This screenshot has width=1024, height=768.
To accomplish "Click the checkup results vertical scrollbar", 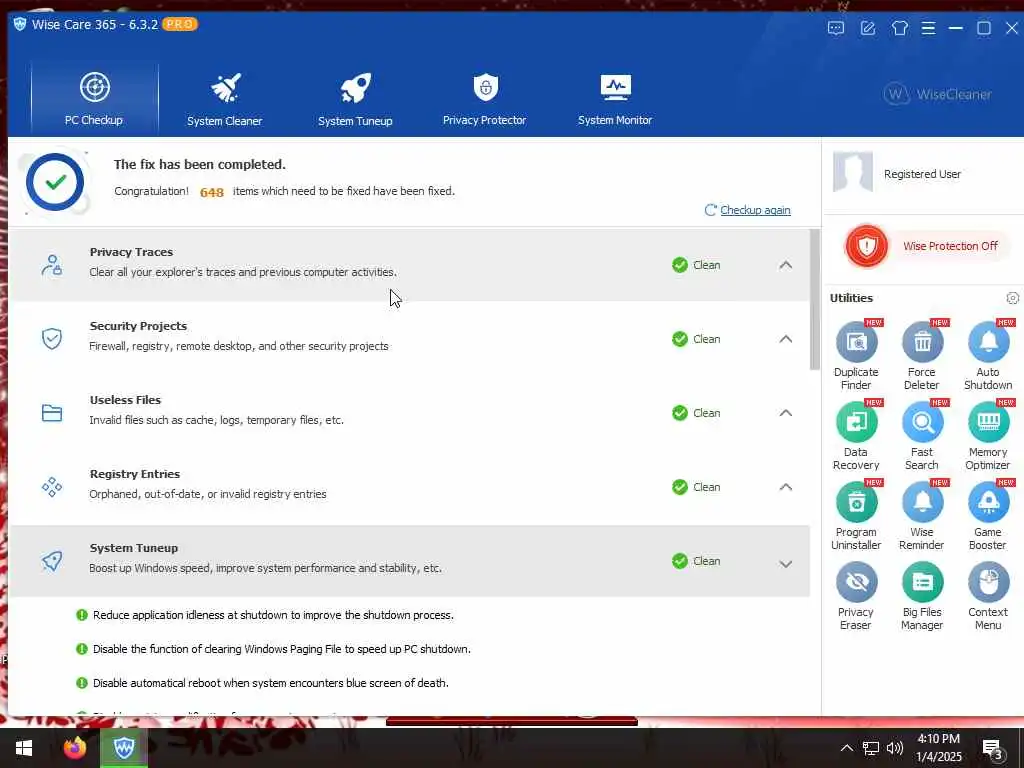I will (814, 299).
